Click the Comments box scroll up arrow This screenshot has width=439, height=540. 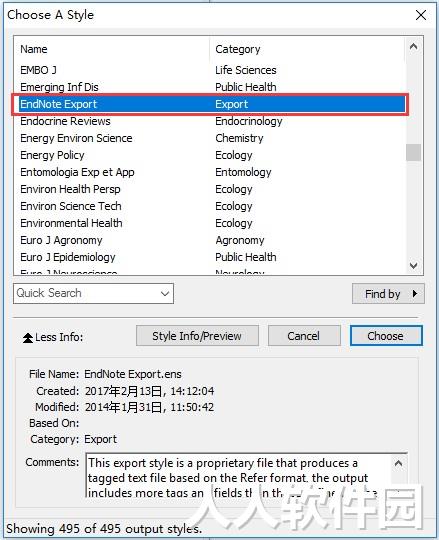tap(398, 464)
